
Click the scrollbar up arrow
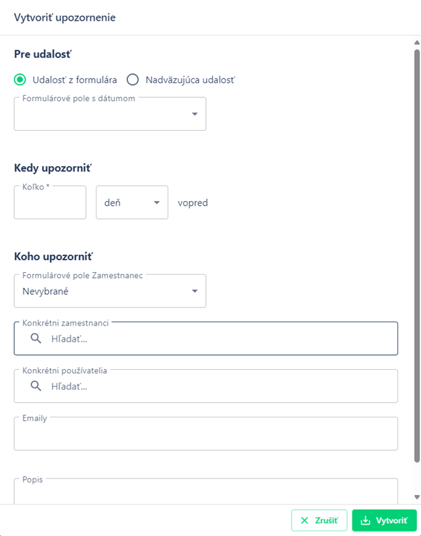[417, 43]
